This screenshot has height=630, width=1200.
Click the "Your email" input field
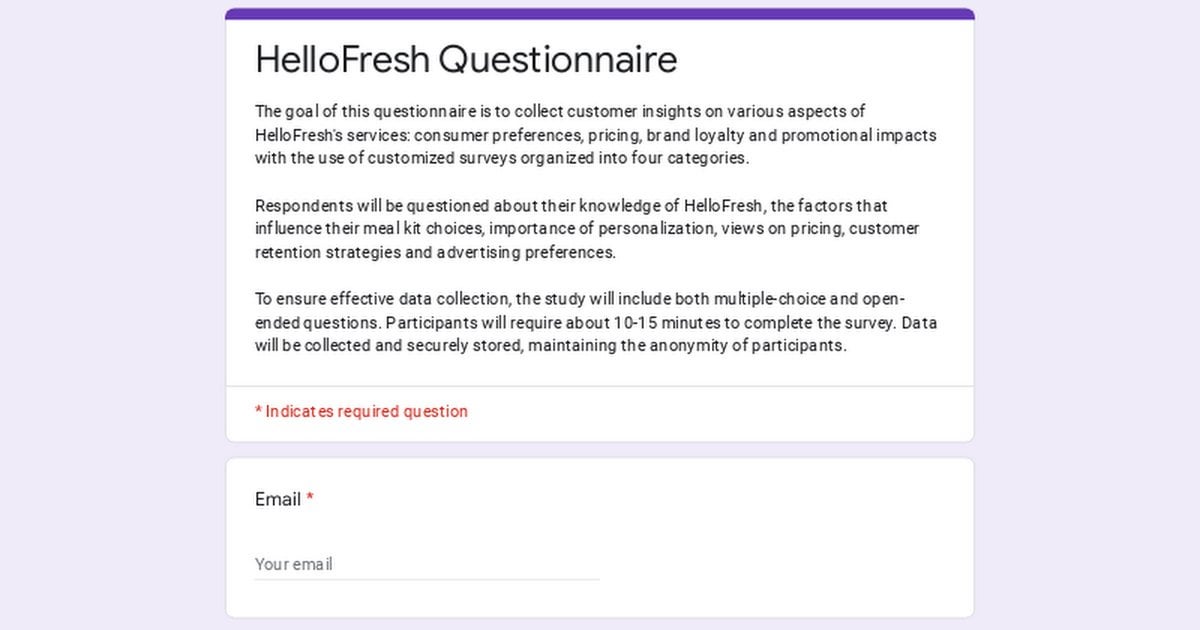(425, 564)
